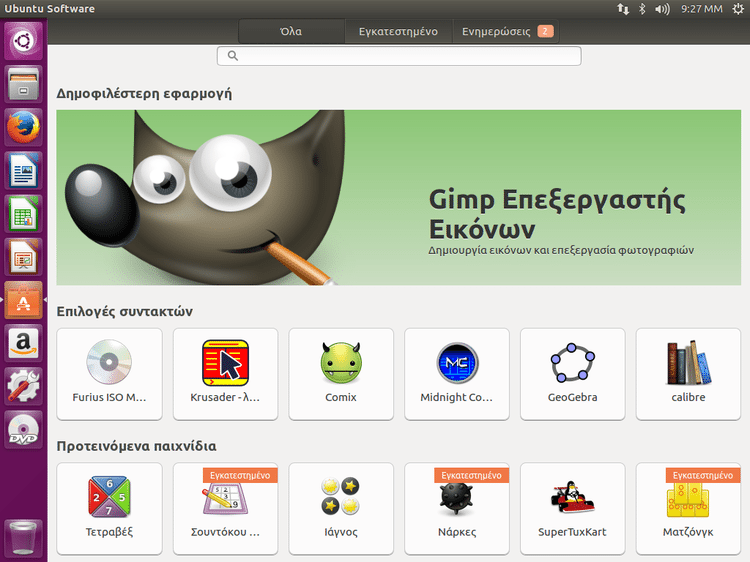Open System Settings from the launcher
Screen dimensions: 750x562
(23, 386)
